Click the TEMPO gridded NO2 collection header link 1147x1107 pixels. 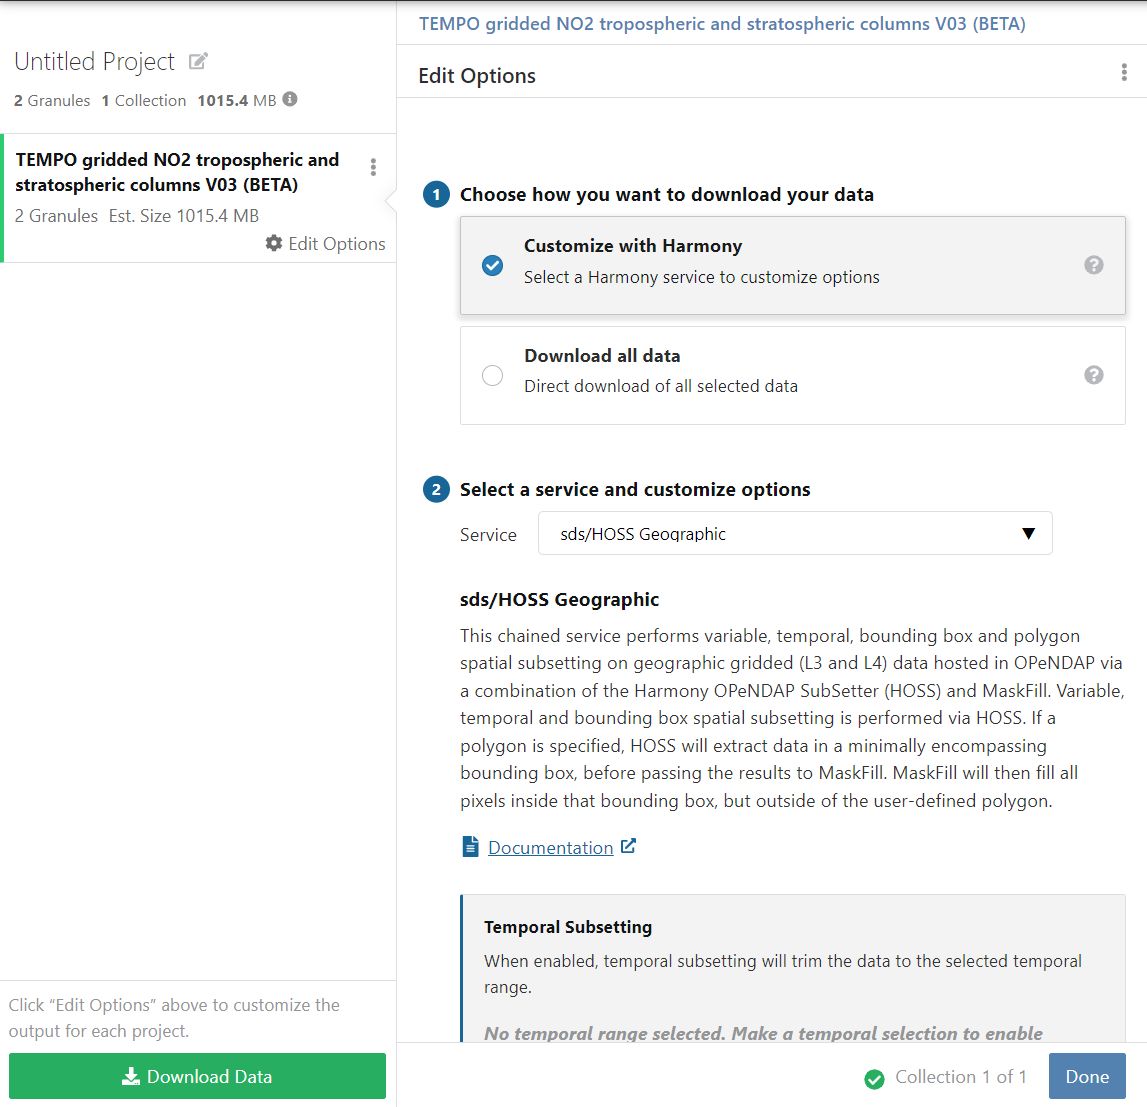(x=721, y=24)
